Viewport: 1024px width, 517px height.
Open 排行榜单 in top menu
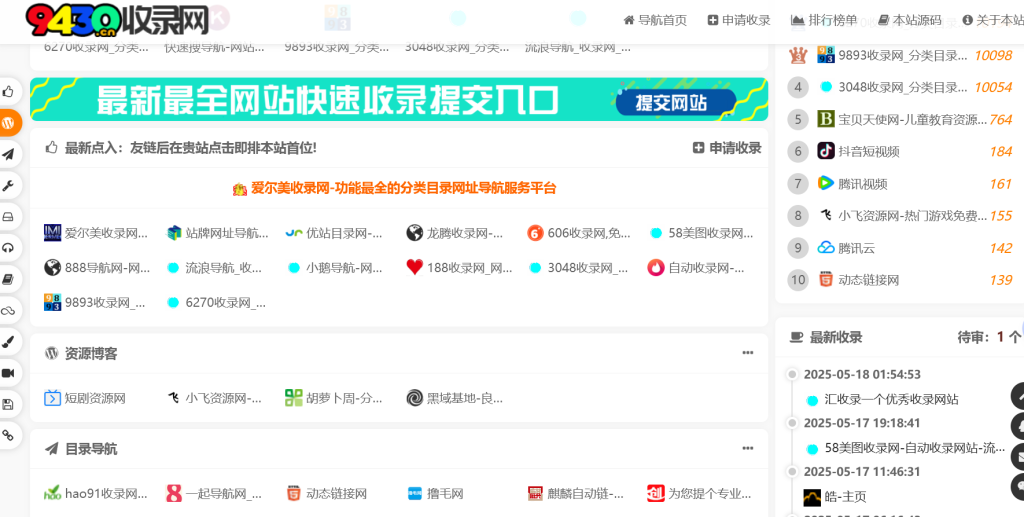[824, 20]
